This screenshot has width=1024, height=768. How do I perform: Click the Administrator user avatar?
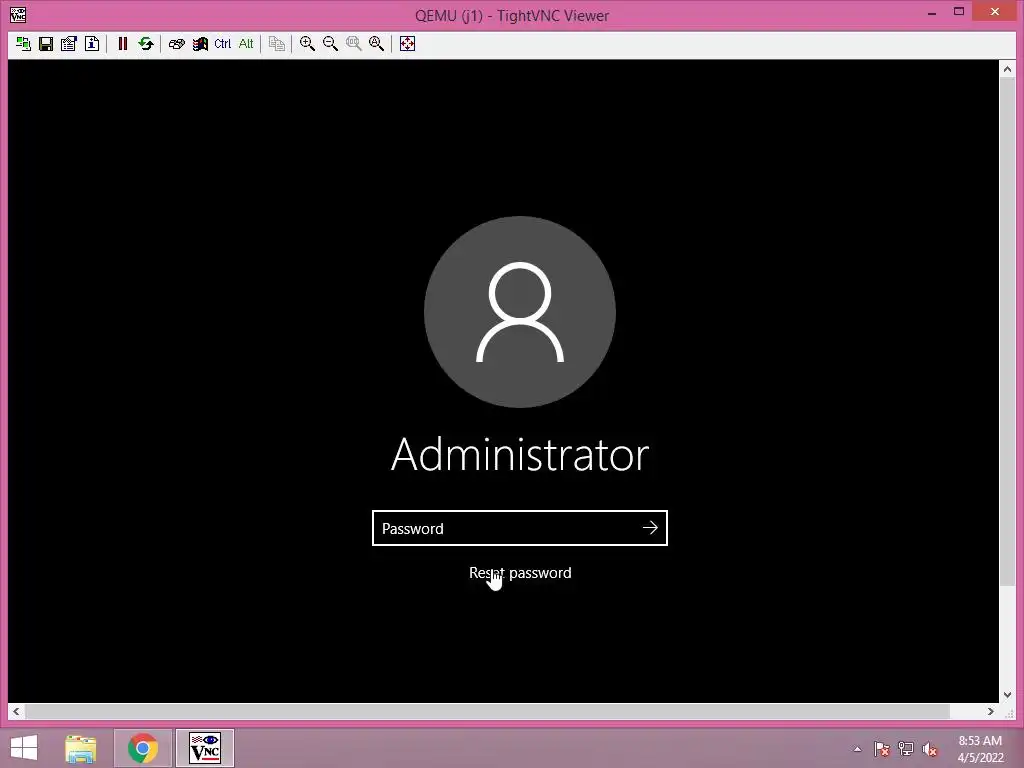(x=520, y=312)
